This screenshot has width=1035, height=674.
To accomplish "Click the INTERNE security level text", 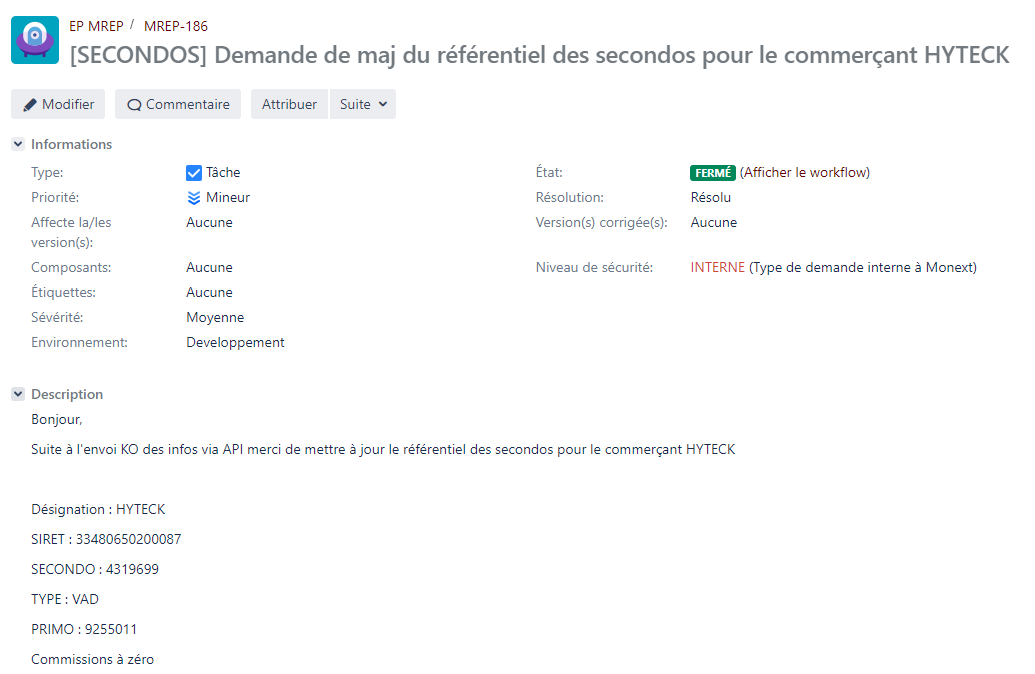I will point(717,267).
